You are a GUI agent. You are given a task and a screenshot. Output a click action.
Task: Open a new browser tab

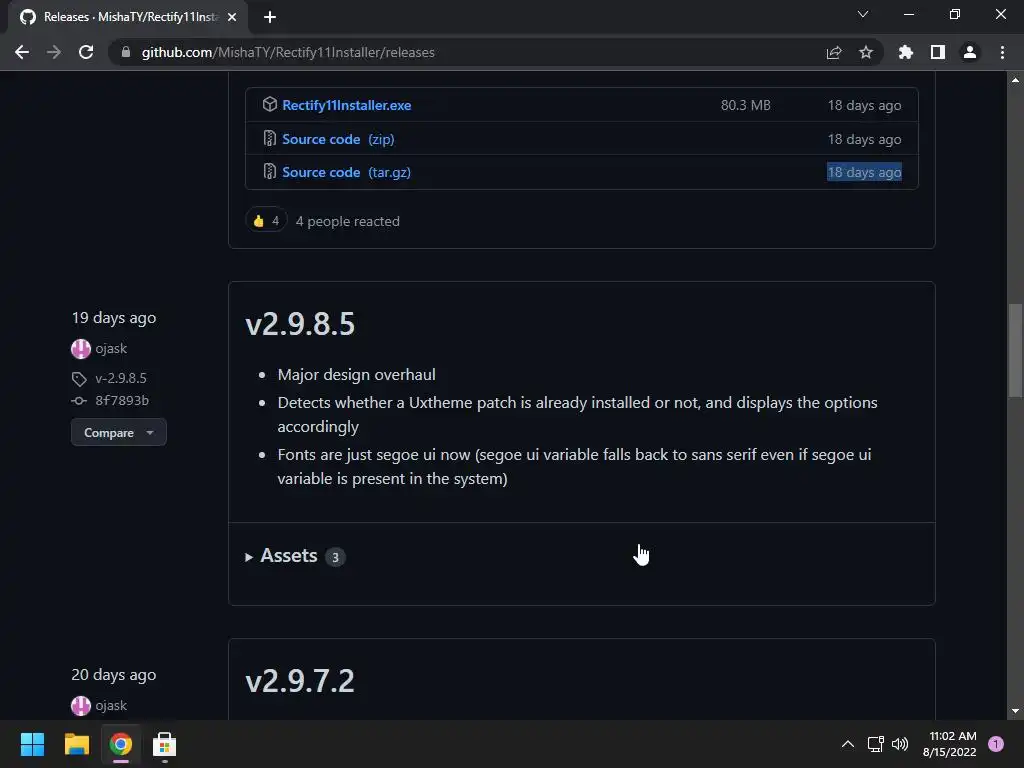tap(270, 17)
